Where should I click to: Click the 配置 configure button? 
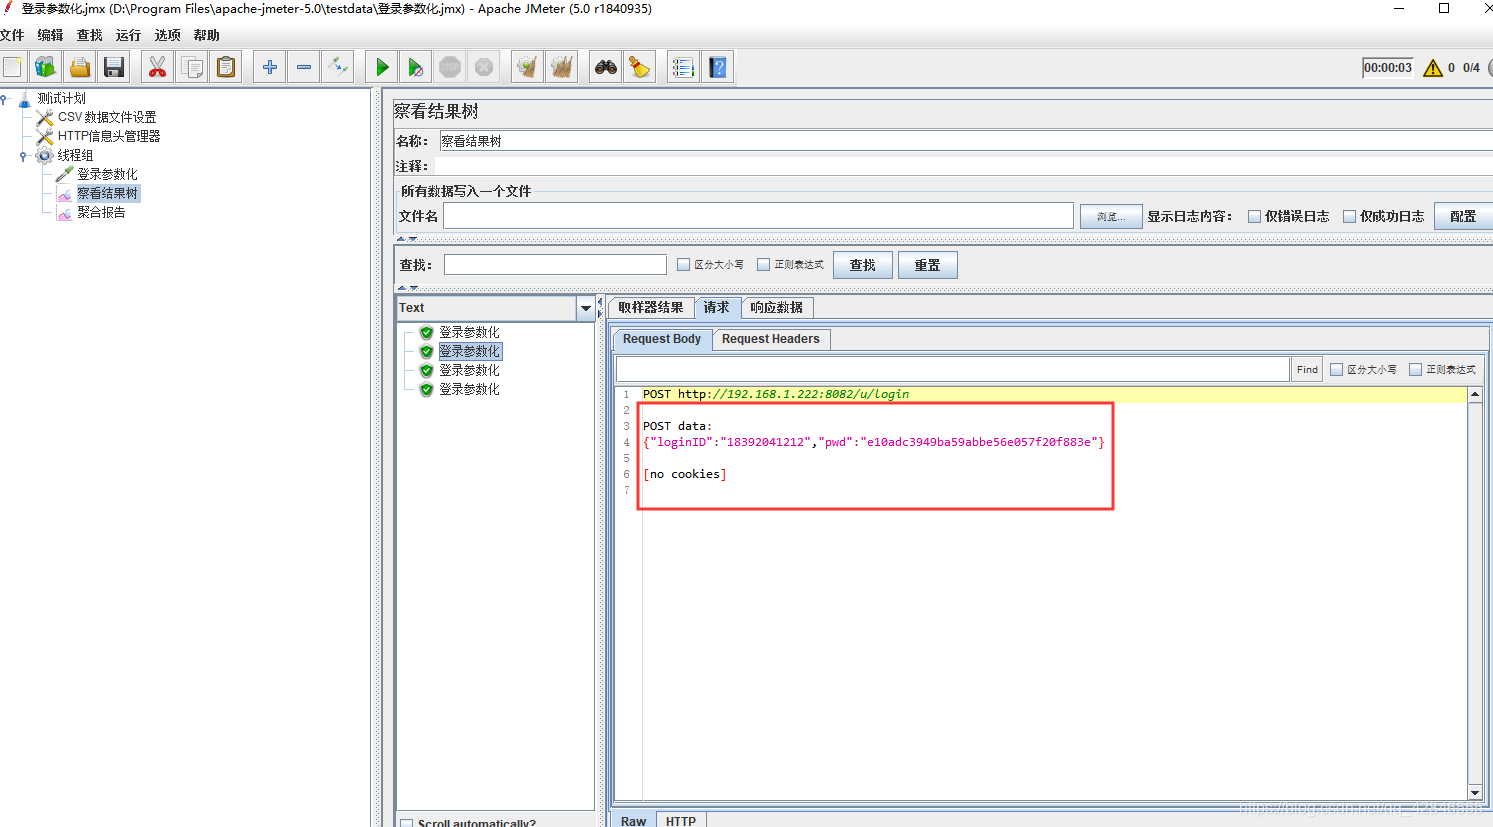pos(1464,216)
